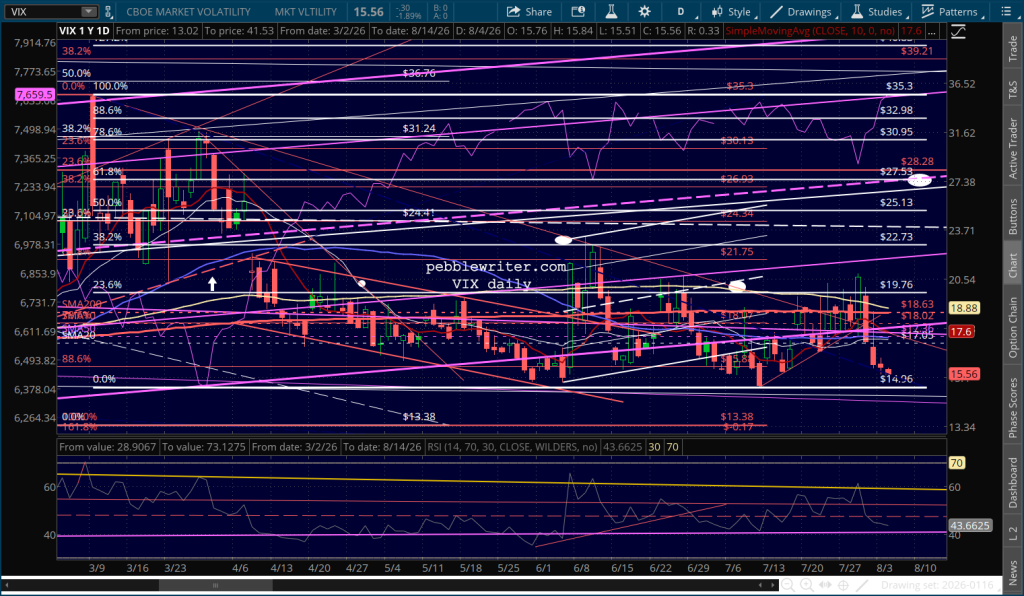
Task: Click the MKT VLTILITY label
Action: pyautogui.click(x=306, y=12)
